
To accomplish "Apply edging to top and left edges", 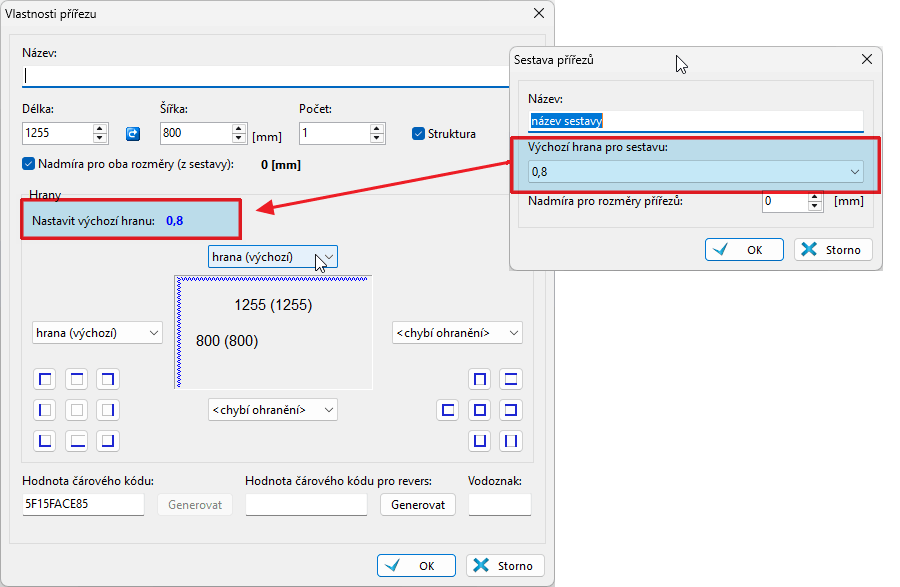I will [45, 379].
